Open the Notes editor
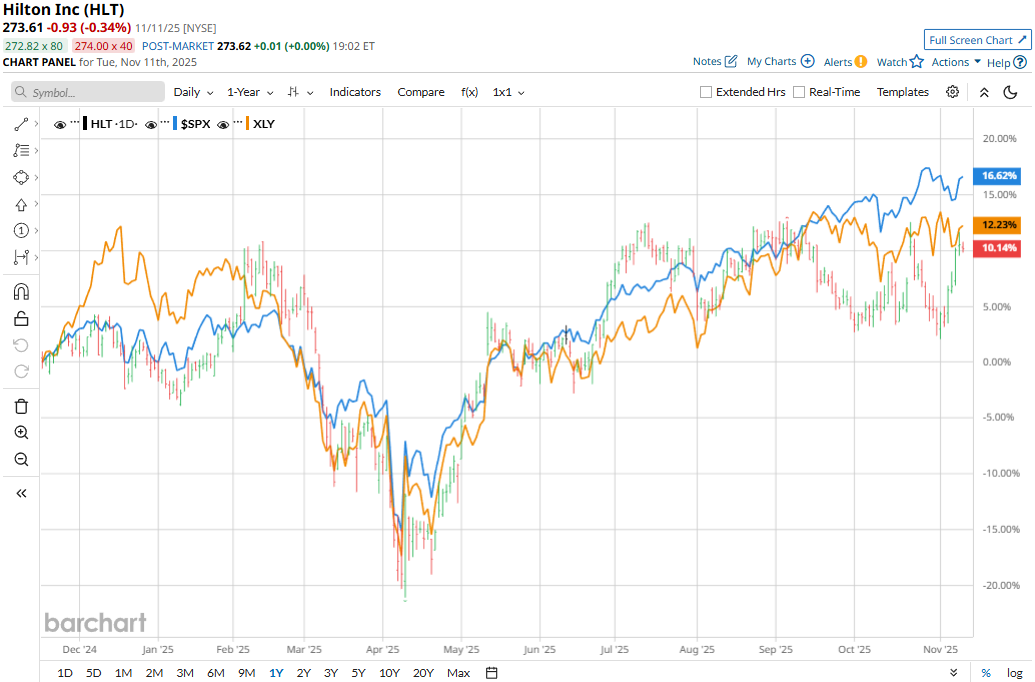 [x=715, y=61]
